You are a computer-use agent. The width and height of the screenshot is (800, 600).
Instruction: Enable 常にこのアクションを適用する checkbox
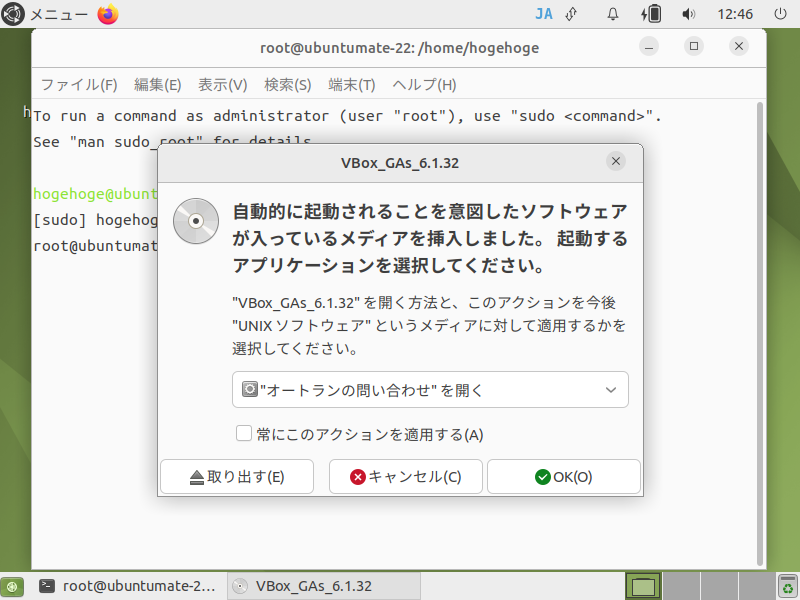(243, 433)
